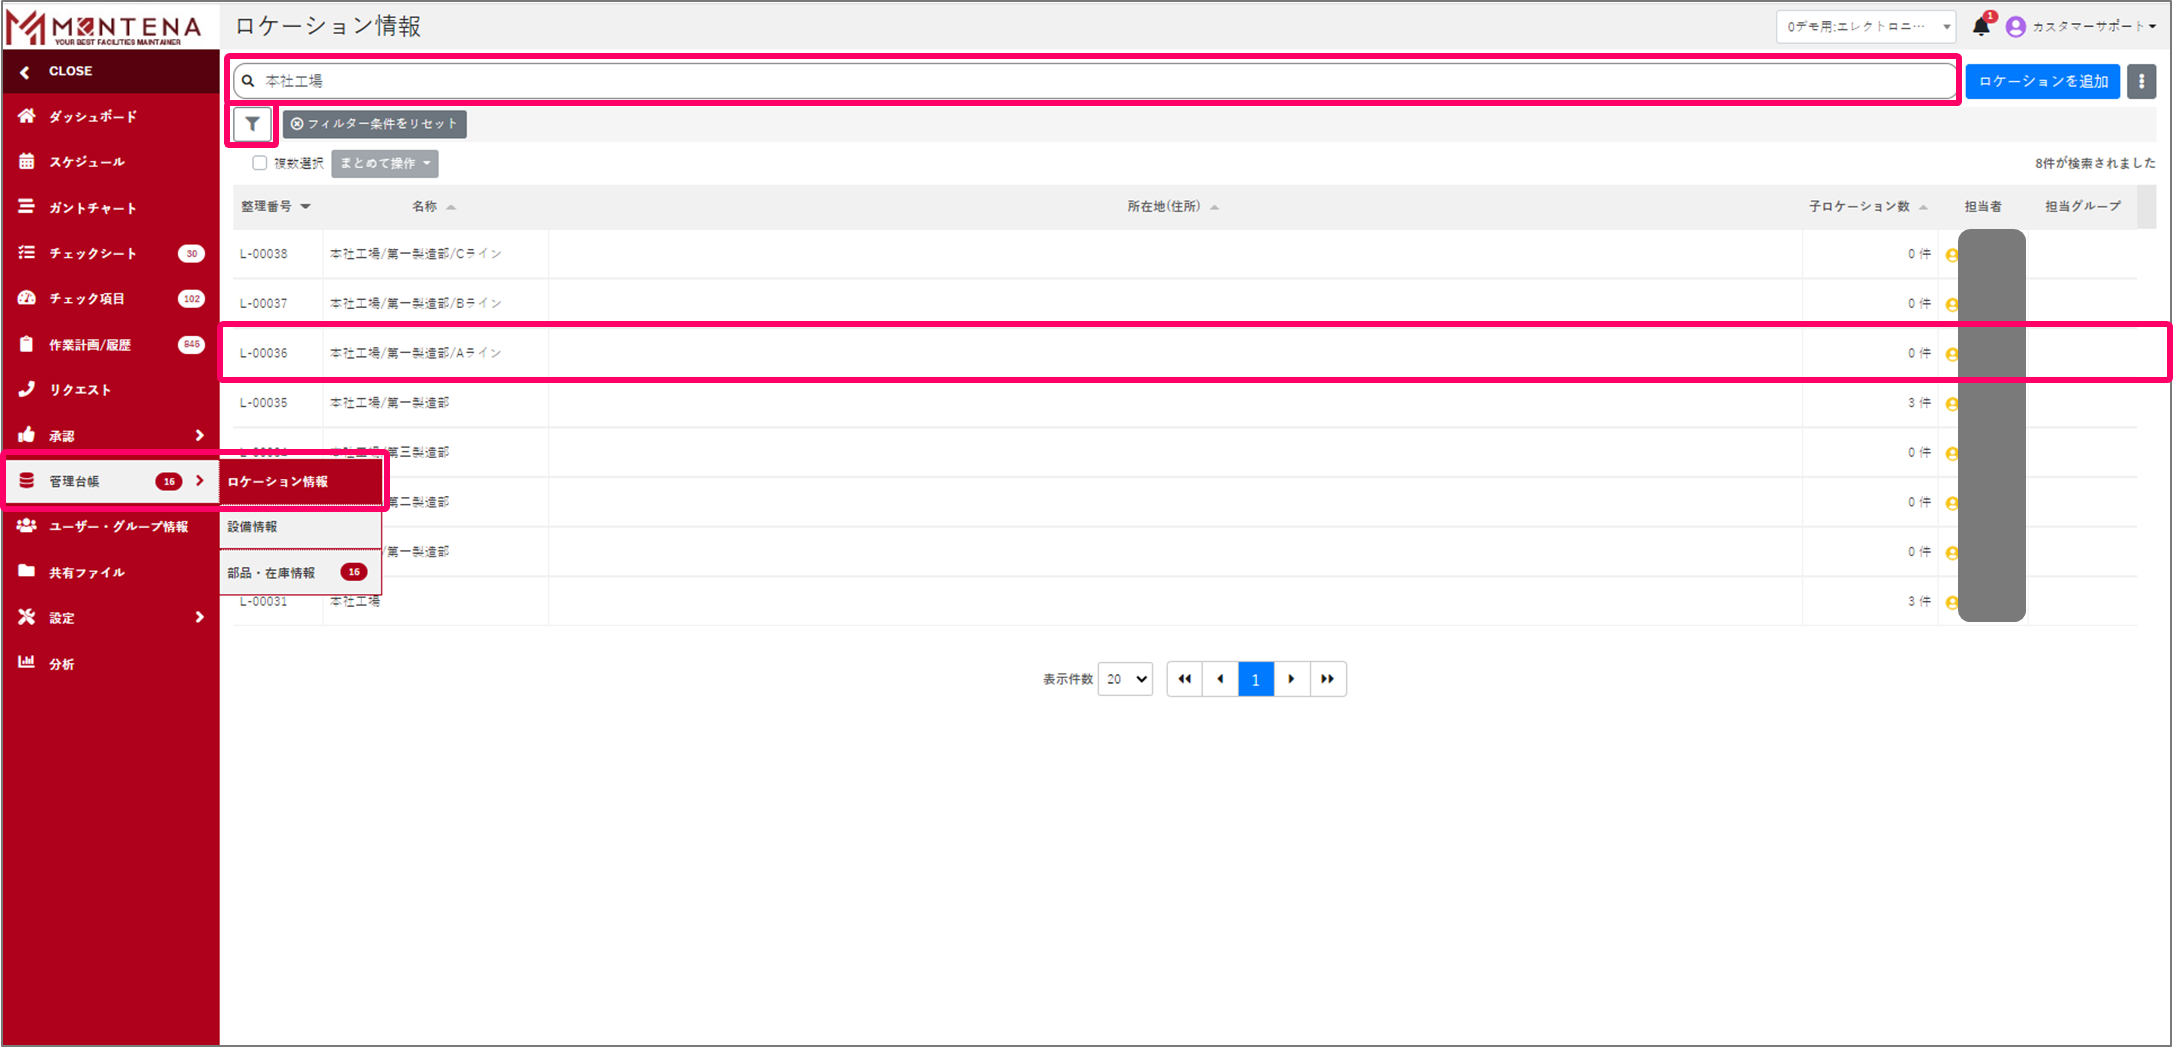Image resolution: width=2173 pixels, height=1047 pixels.
Task: Click the next page arrow
Action: tap(1291, 679)
